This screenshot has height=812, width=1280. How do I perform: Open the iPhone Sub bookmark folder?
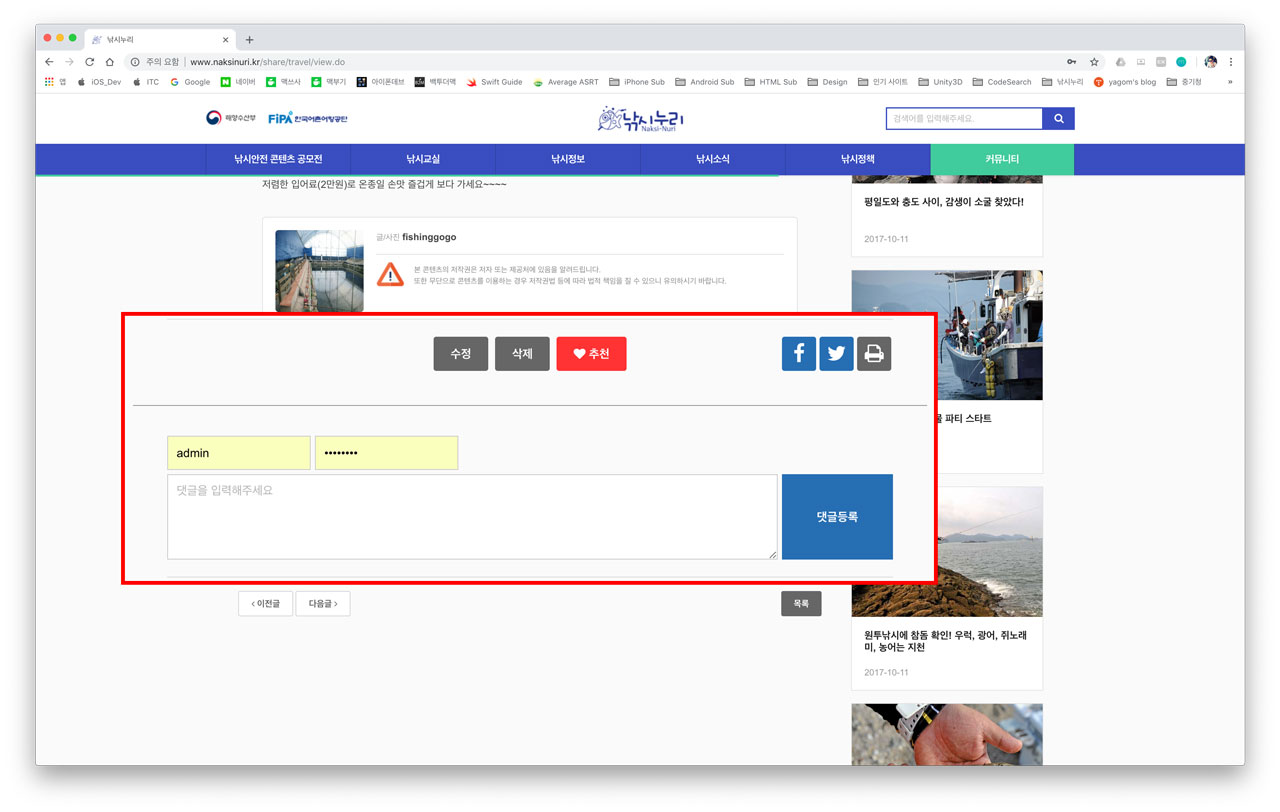pos(636,82)
